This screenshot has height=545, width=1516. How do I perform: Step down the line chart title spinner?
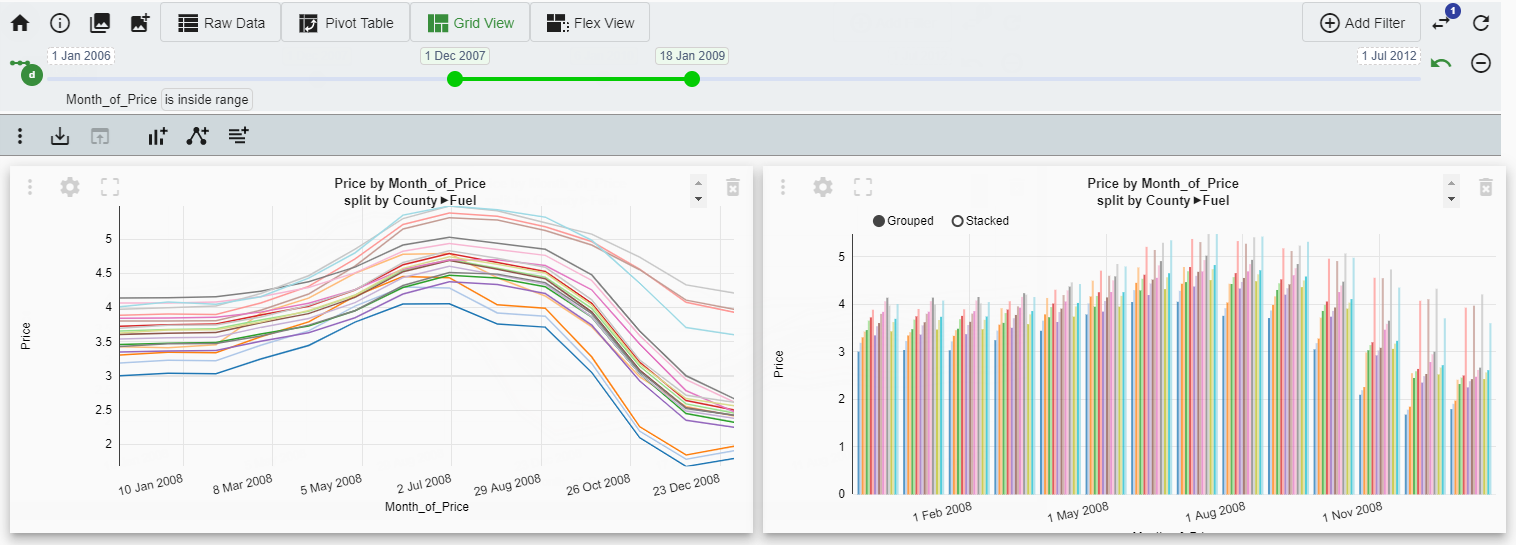pos(698,199)
